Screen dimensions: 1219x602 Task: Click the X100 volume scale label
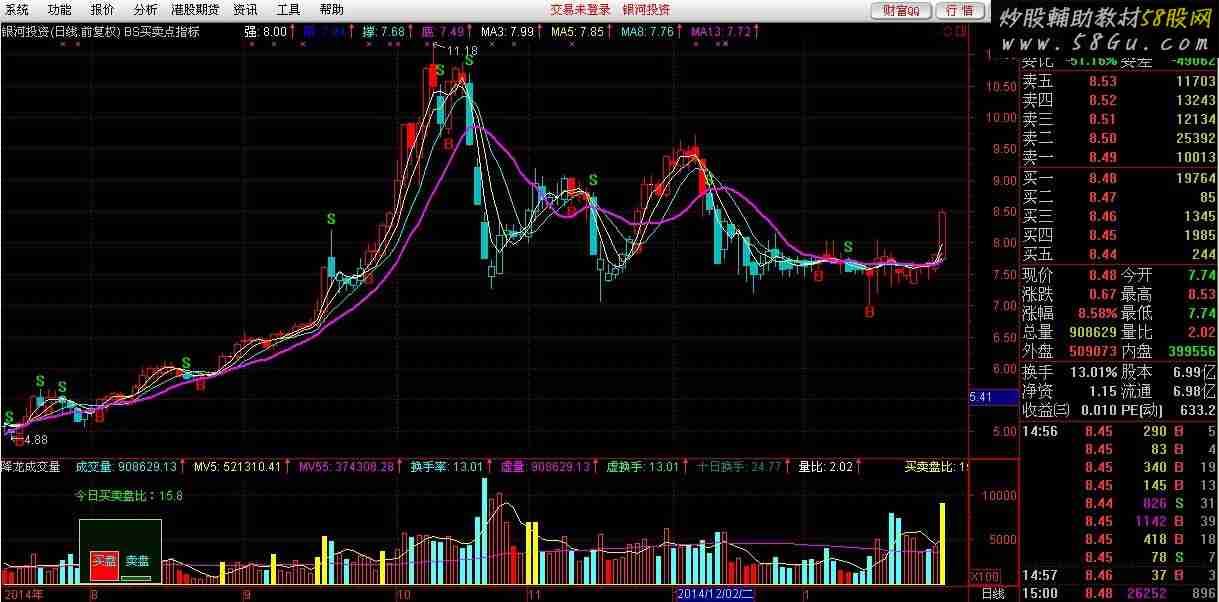987,578
